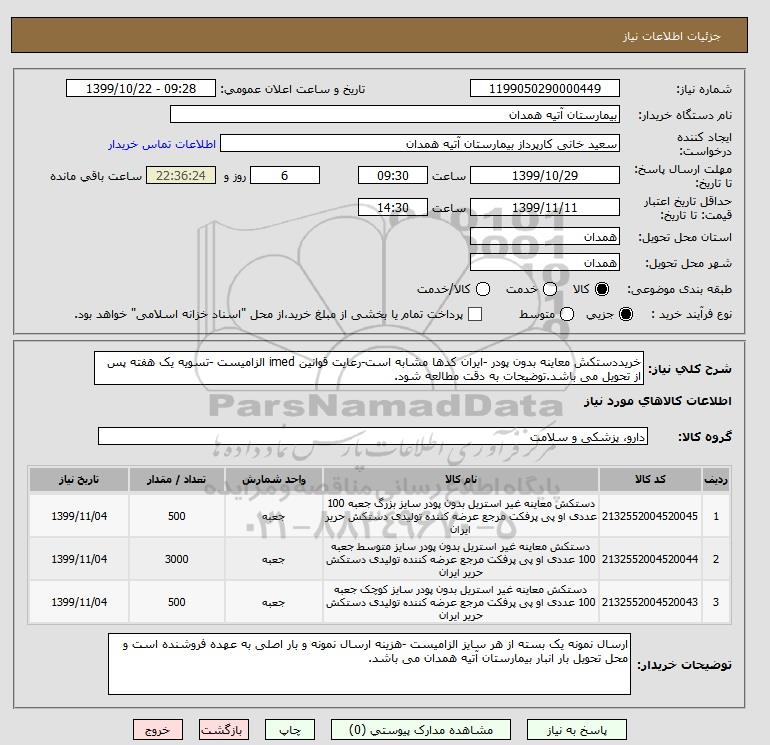Click the پاسخ به نیاز button
Viewport: 770px width, 745px height.
click(x=577, y=730)
